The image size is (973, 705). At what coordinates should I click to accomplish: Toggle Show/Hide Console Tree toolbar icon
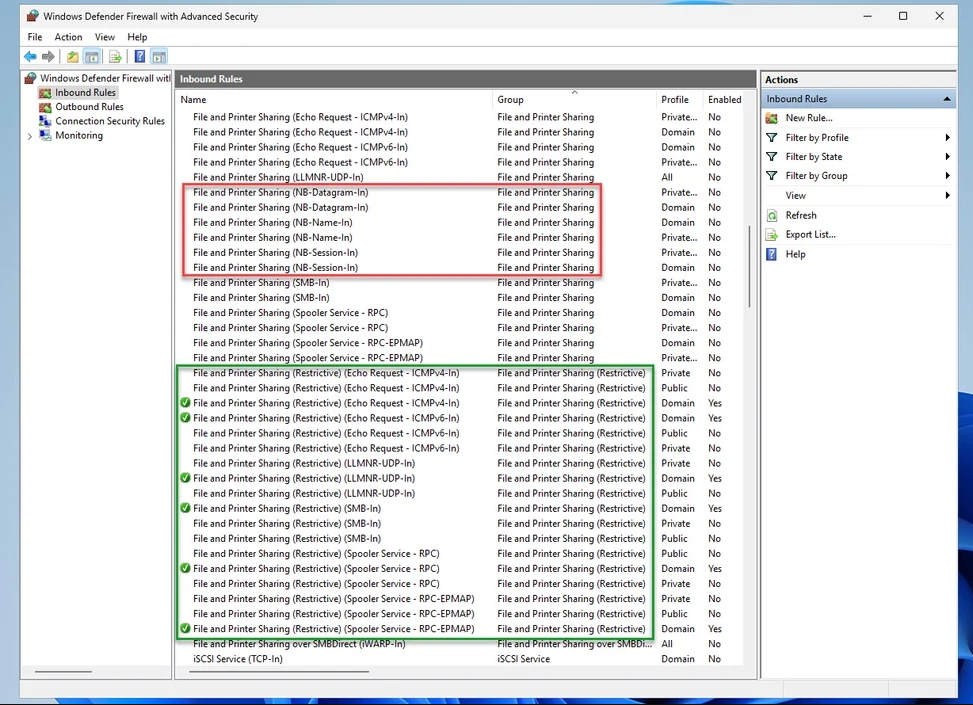[x=92, y=57]
